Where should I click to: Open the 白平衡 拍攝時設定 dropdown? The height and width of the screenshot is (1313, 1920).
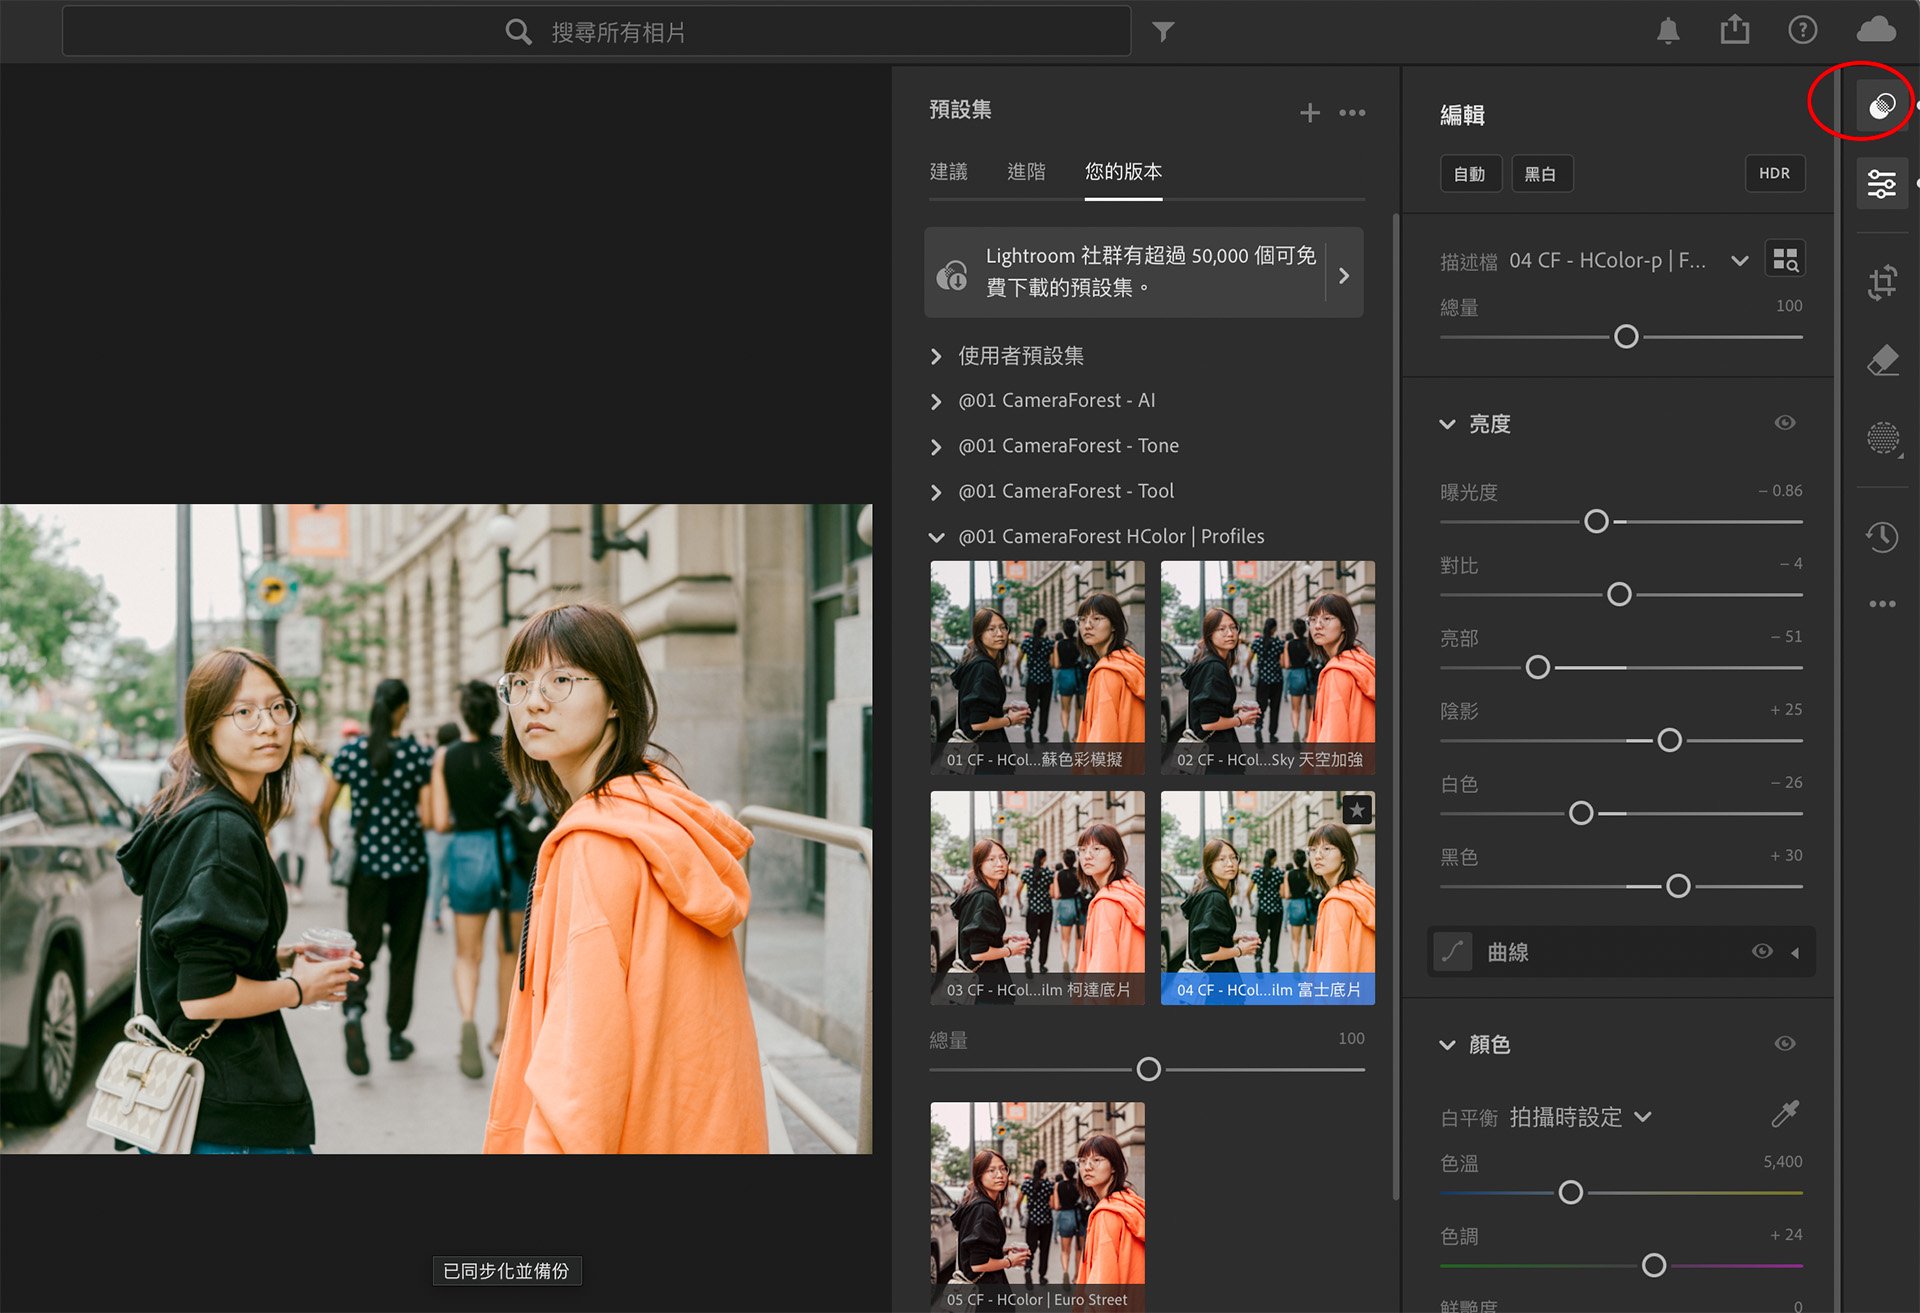pyautogui.click(x=1580, y=1117)
